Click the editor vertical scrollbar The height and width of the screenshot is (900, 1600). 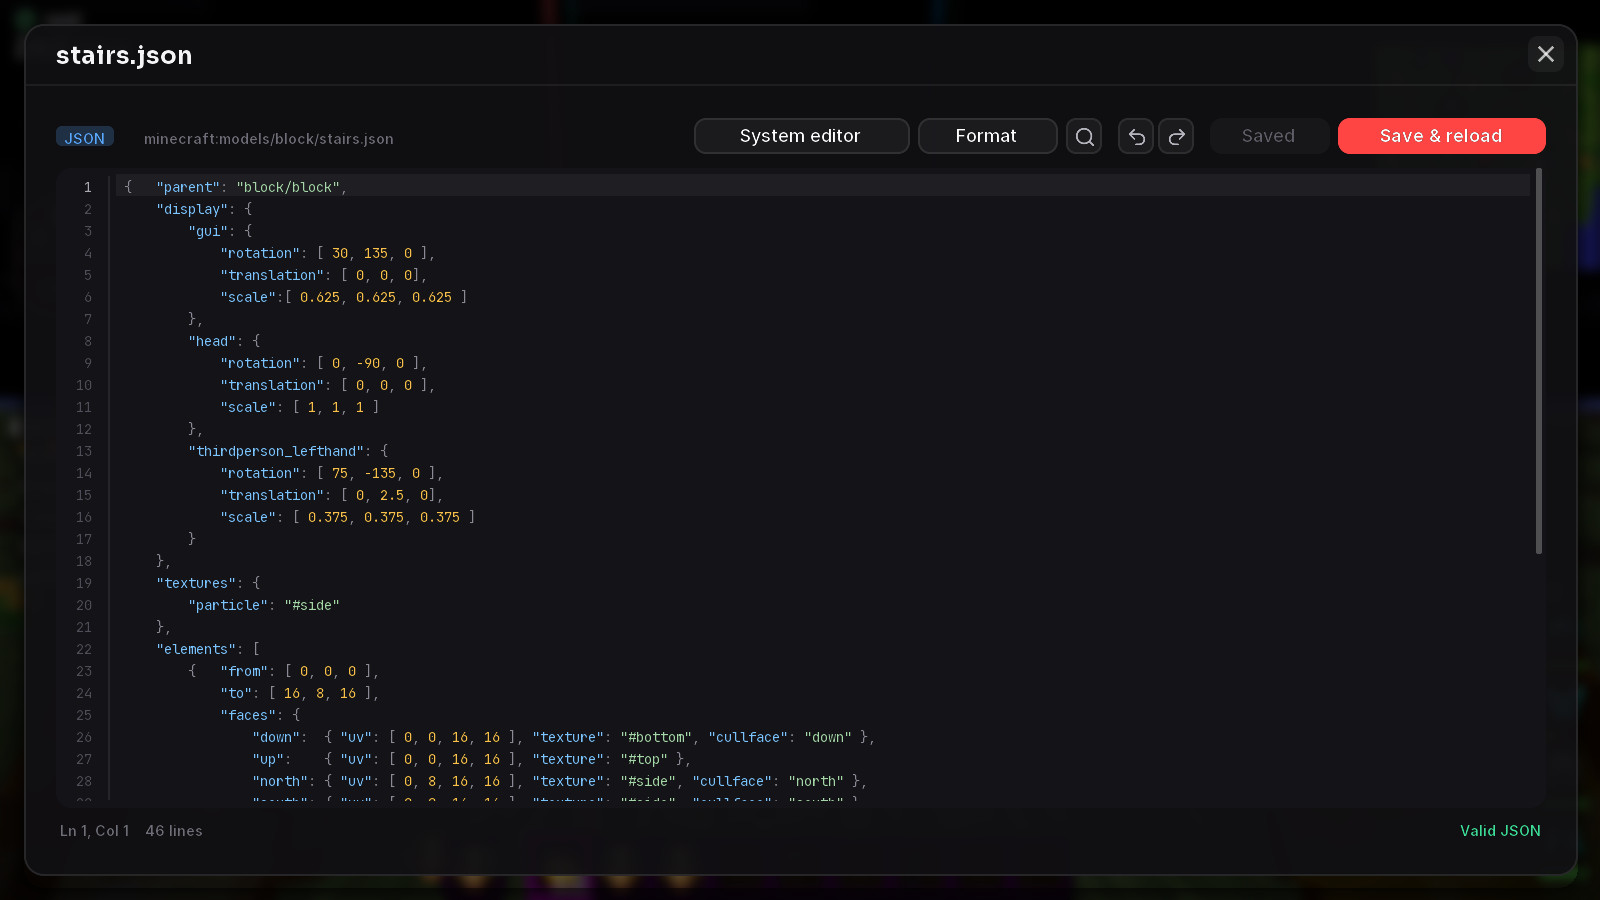coord(1539,361)
